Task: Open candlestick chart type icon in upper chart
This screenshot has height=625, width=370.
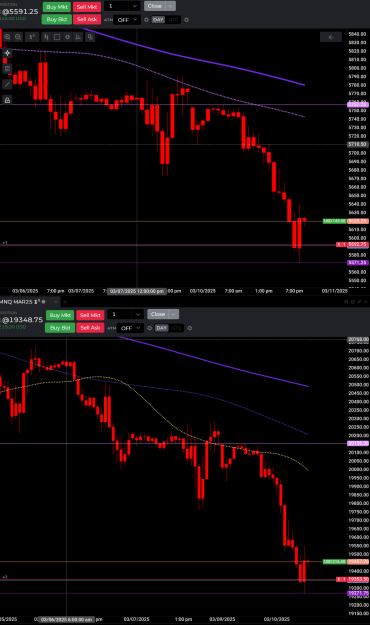Action: [46, 37]
